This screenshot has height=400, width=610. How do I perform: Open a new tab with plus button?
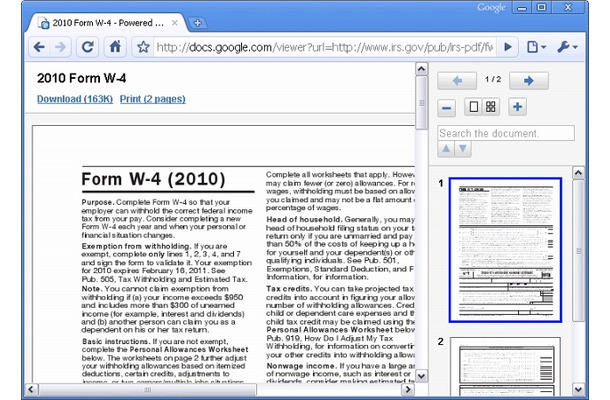[197, 23]
